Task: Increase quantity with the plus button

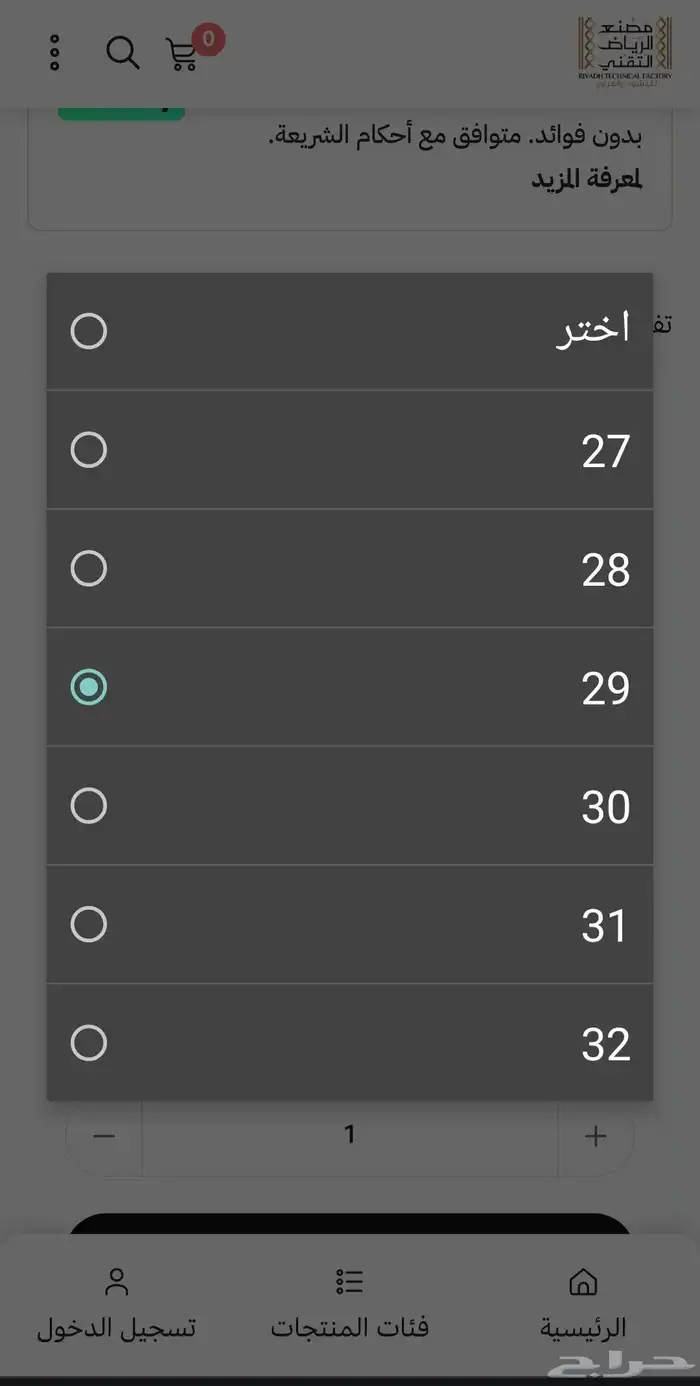Action: click(596, 1136)
